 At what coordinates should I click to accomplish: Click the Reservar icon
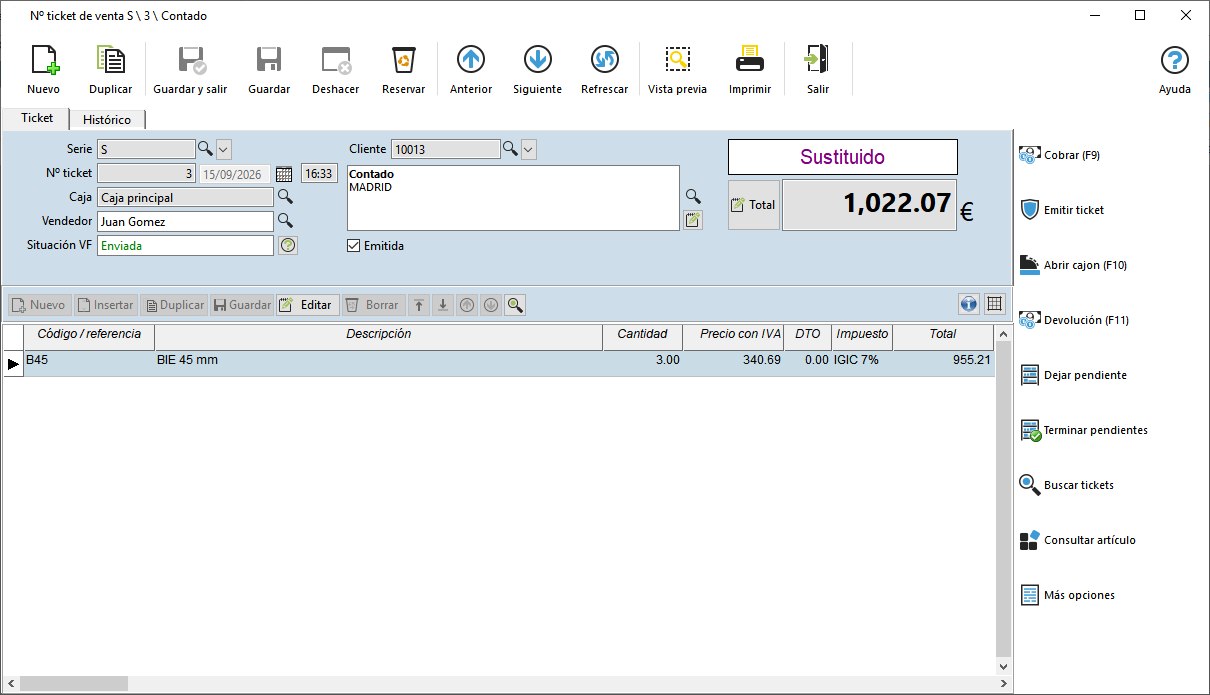click(403, 69)
